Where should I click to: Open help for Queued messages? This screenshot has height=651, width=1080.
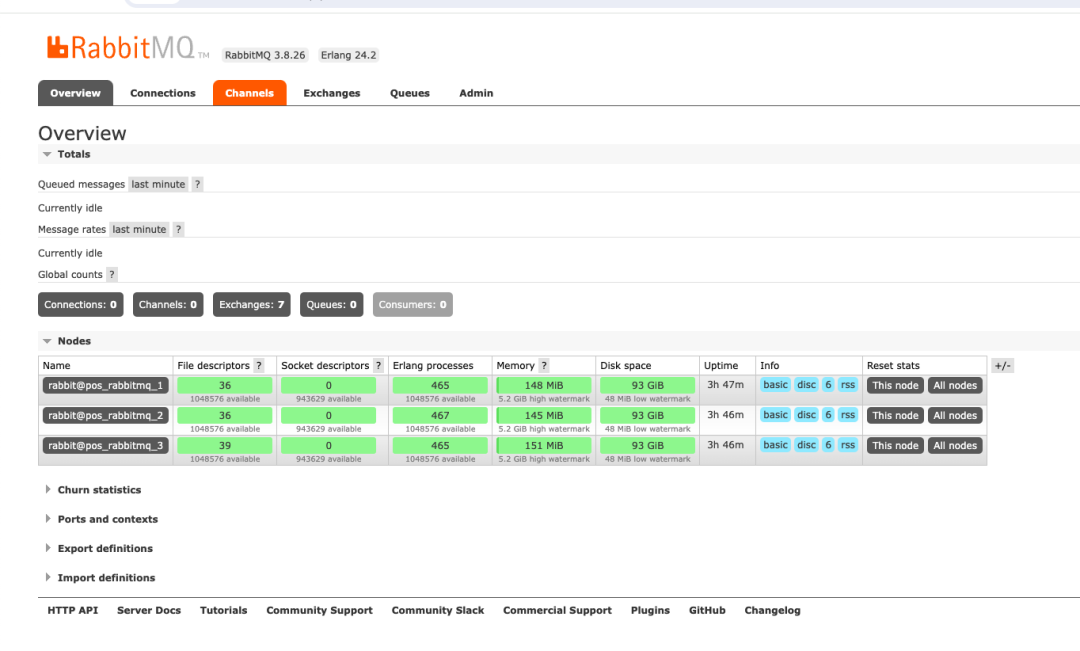197,184
